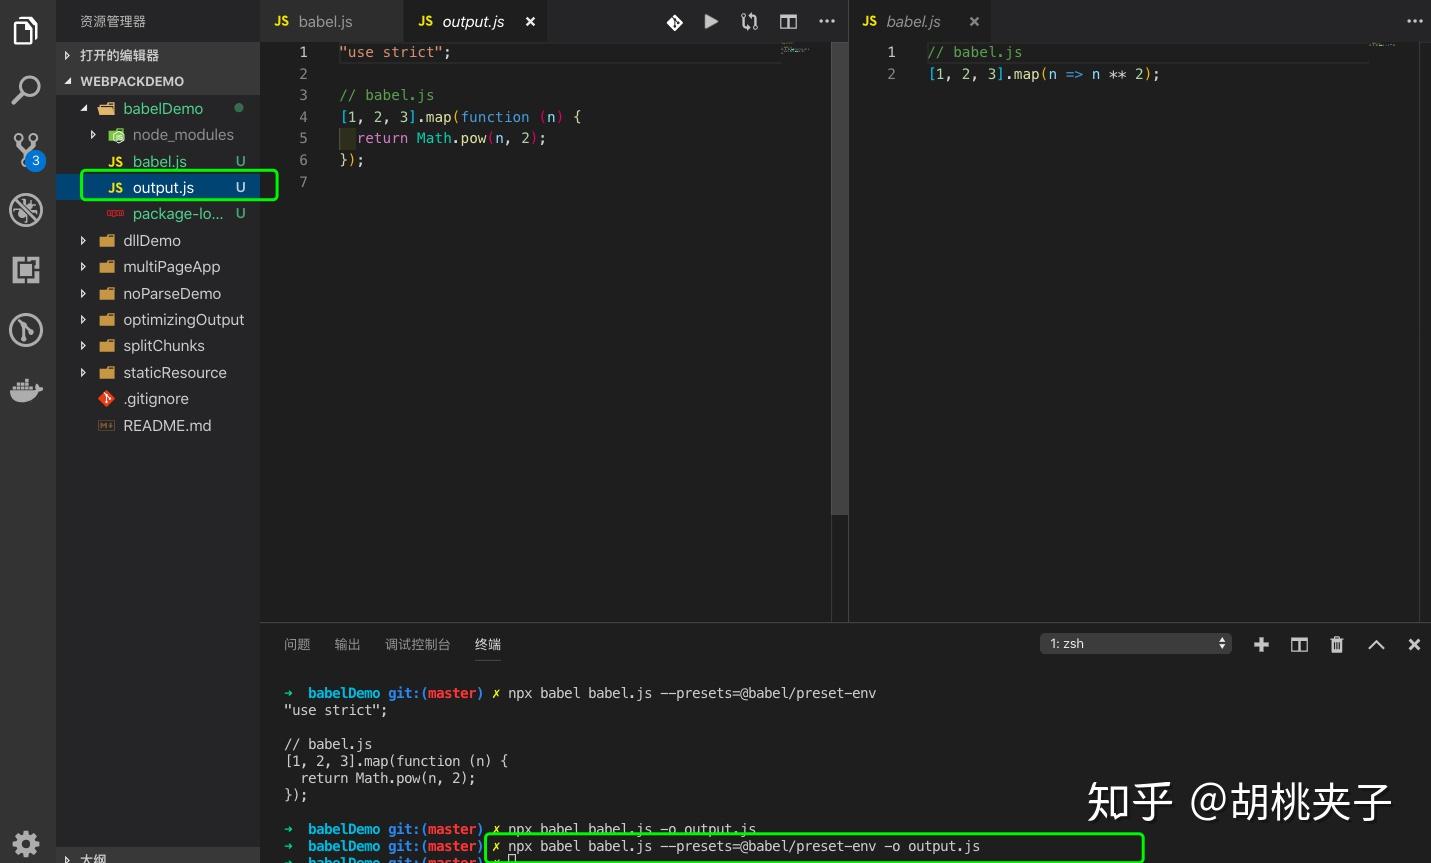1431x863 pixels.
Task: Open Settings via the gear icon
Action: [x=25, y=843]
